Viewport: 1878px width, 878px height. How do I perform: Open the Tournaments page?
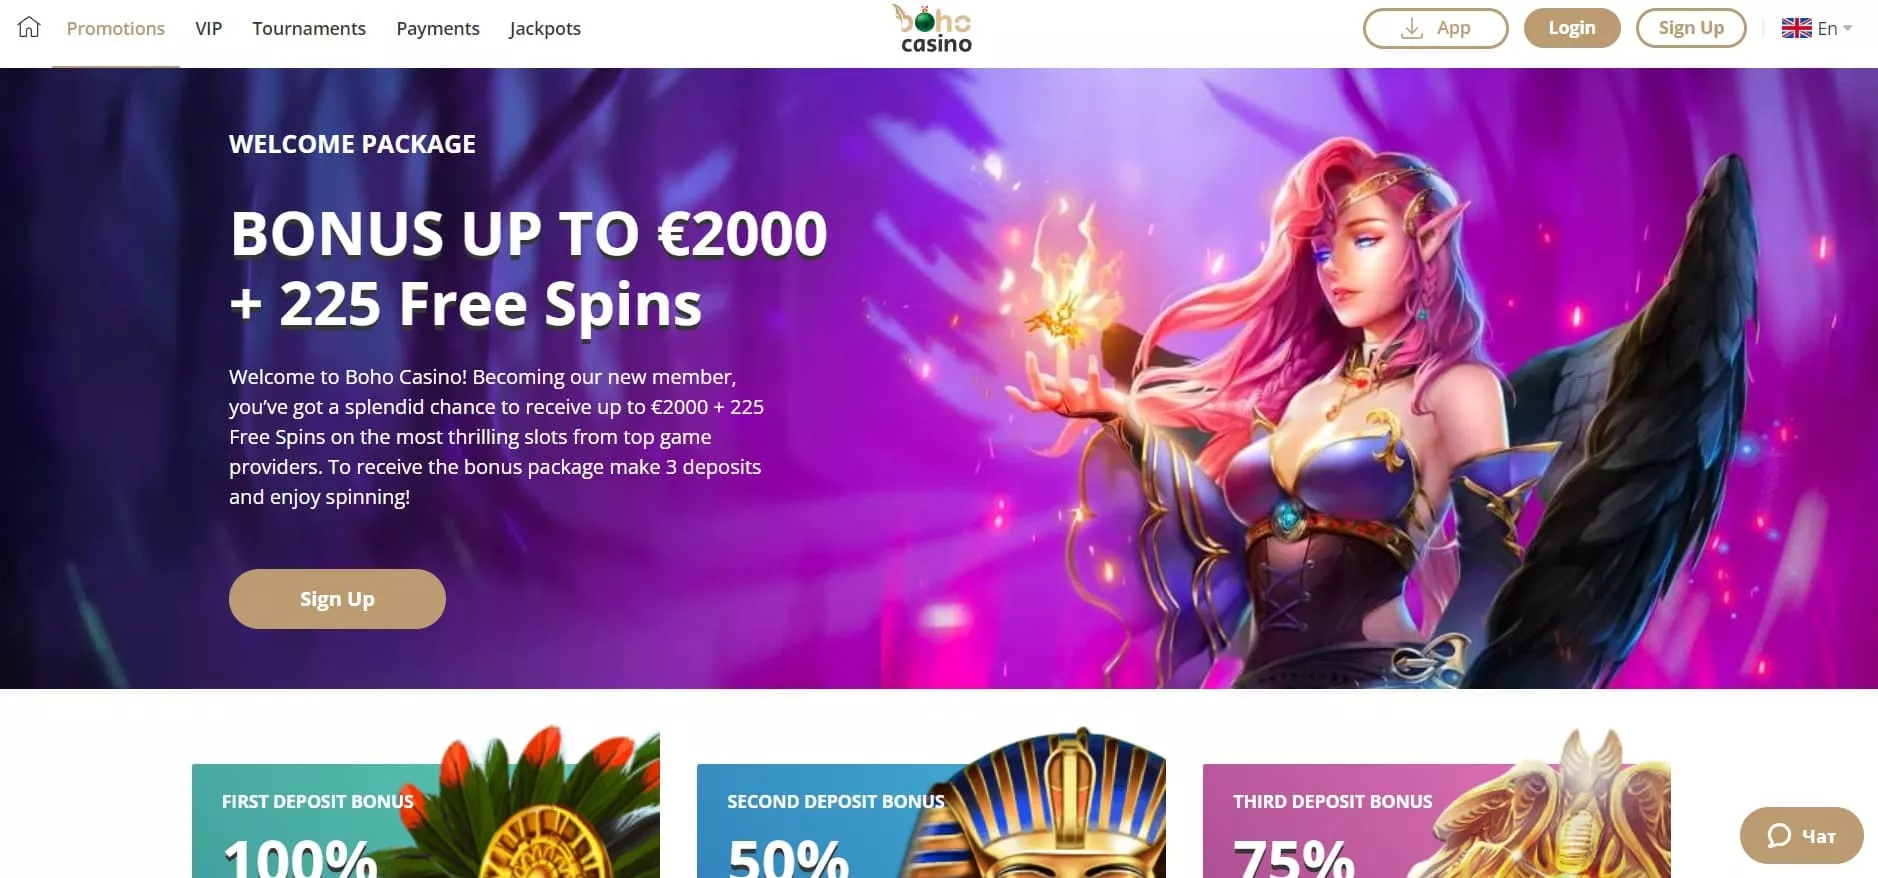click(309, 29)
